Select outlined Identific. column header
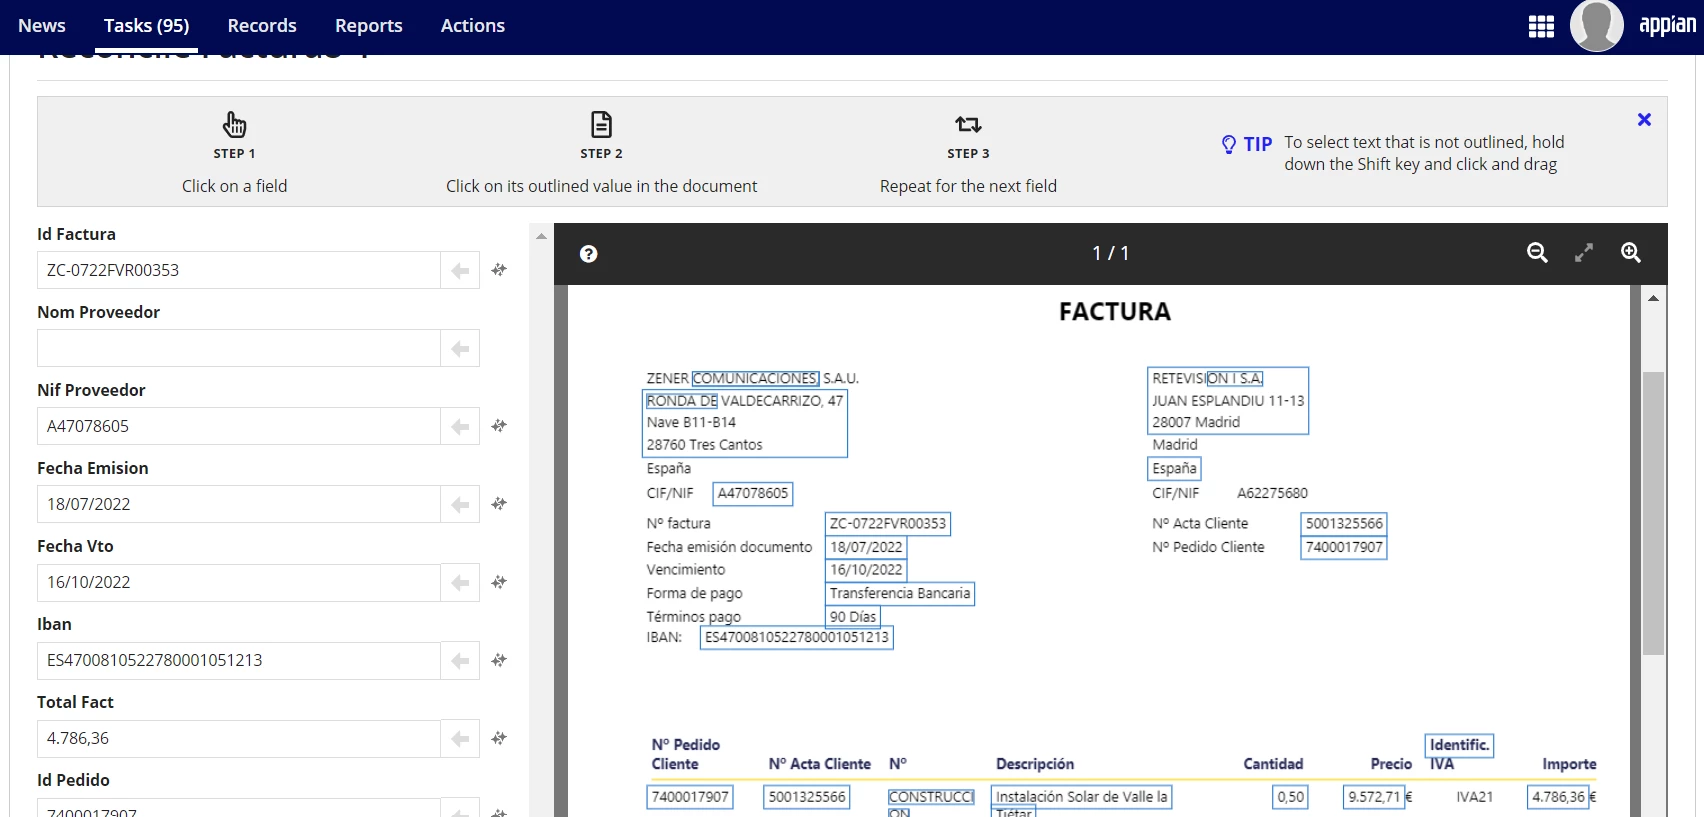 pos(1459,745)
